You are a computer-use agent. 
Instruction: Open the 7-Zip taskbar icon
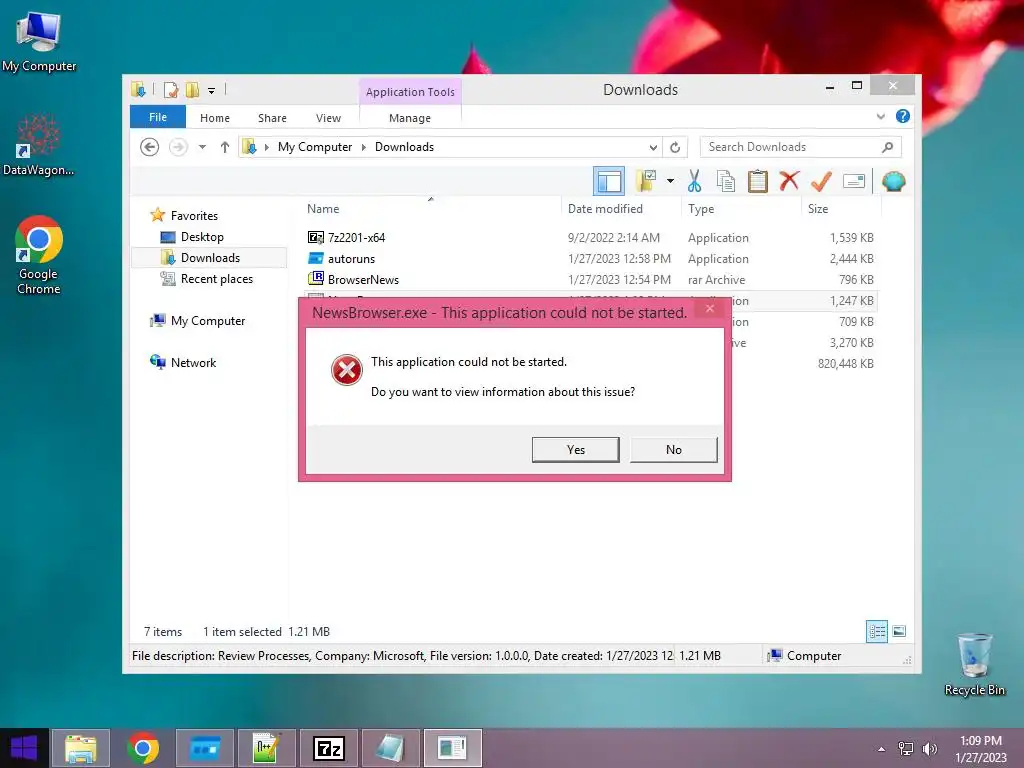tap(328, 748)
